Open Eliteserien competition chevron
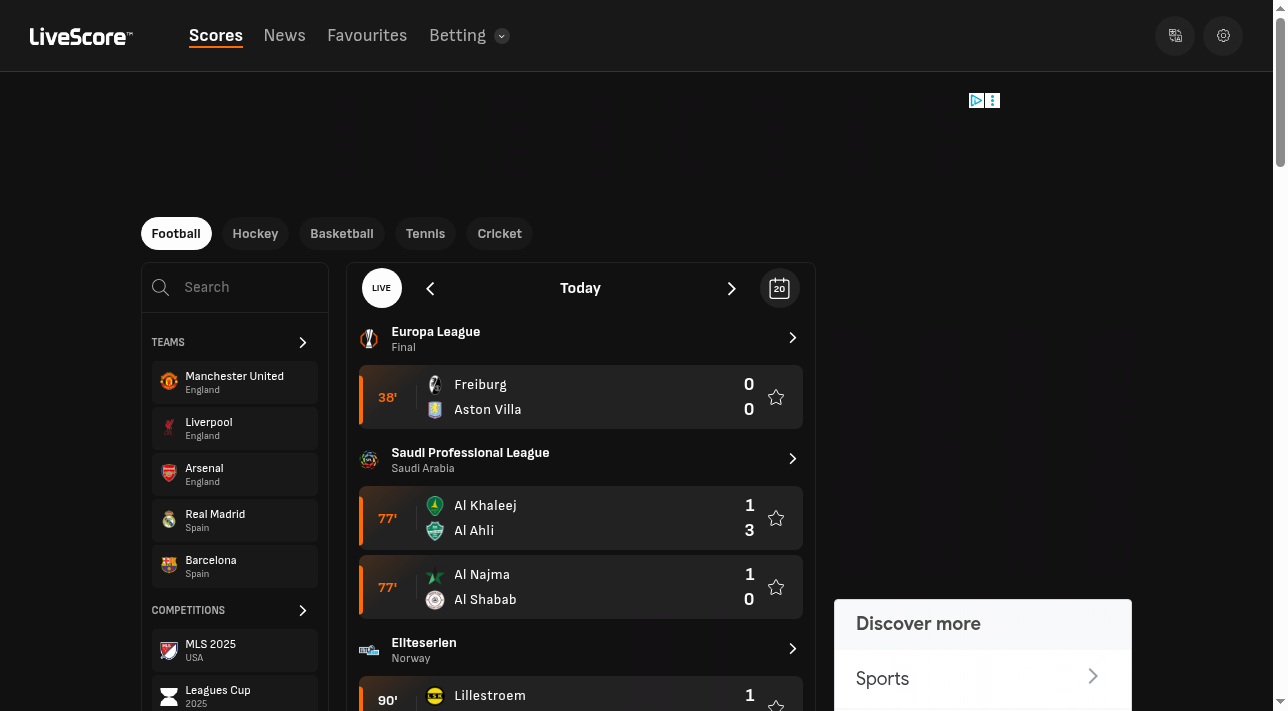Viewport: 1288px width, 711px height. [x=792, y=649]
